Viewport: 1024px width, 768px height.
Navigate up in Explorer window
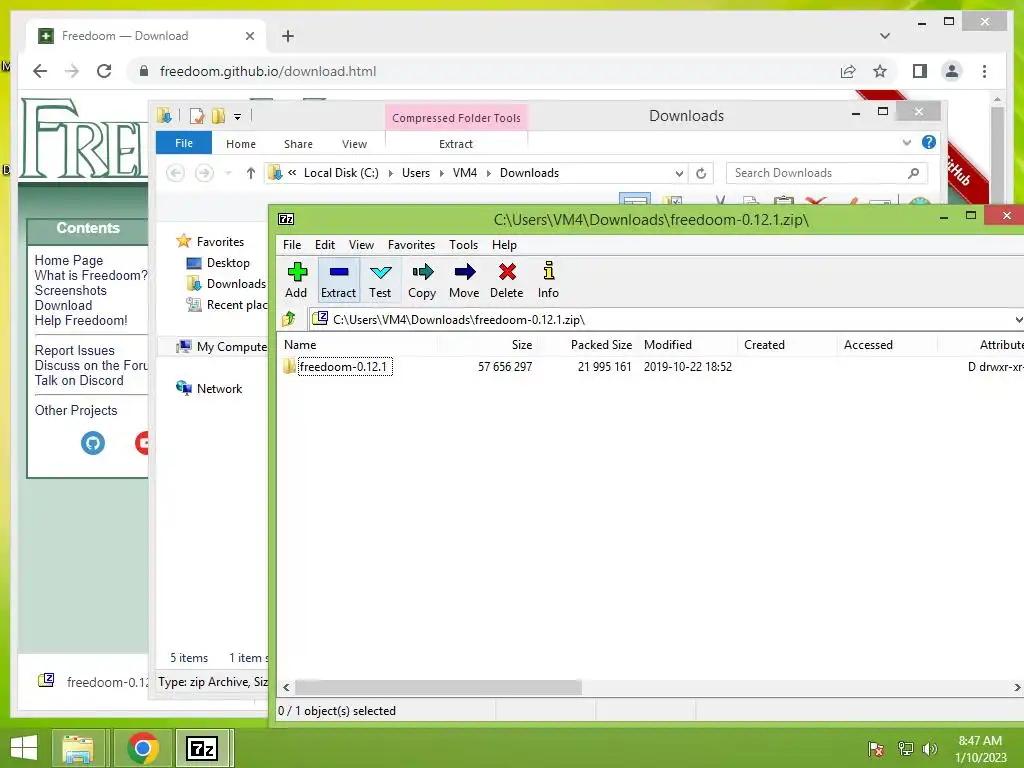pos(251,173)
